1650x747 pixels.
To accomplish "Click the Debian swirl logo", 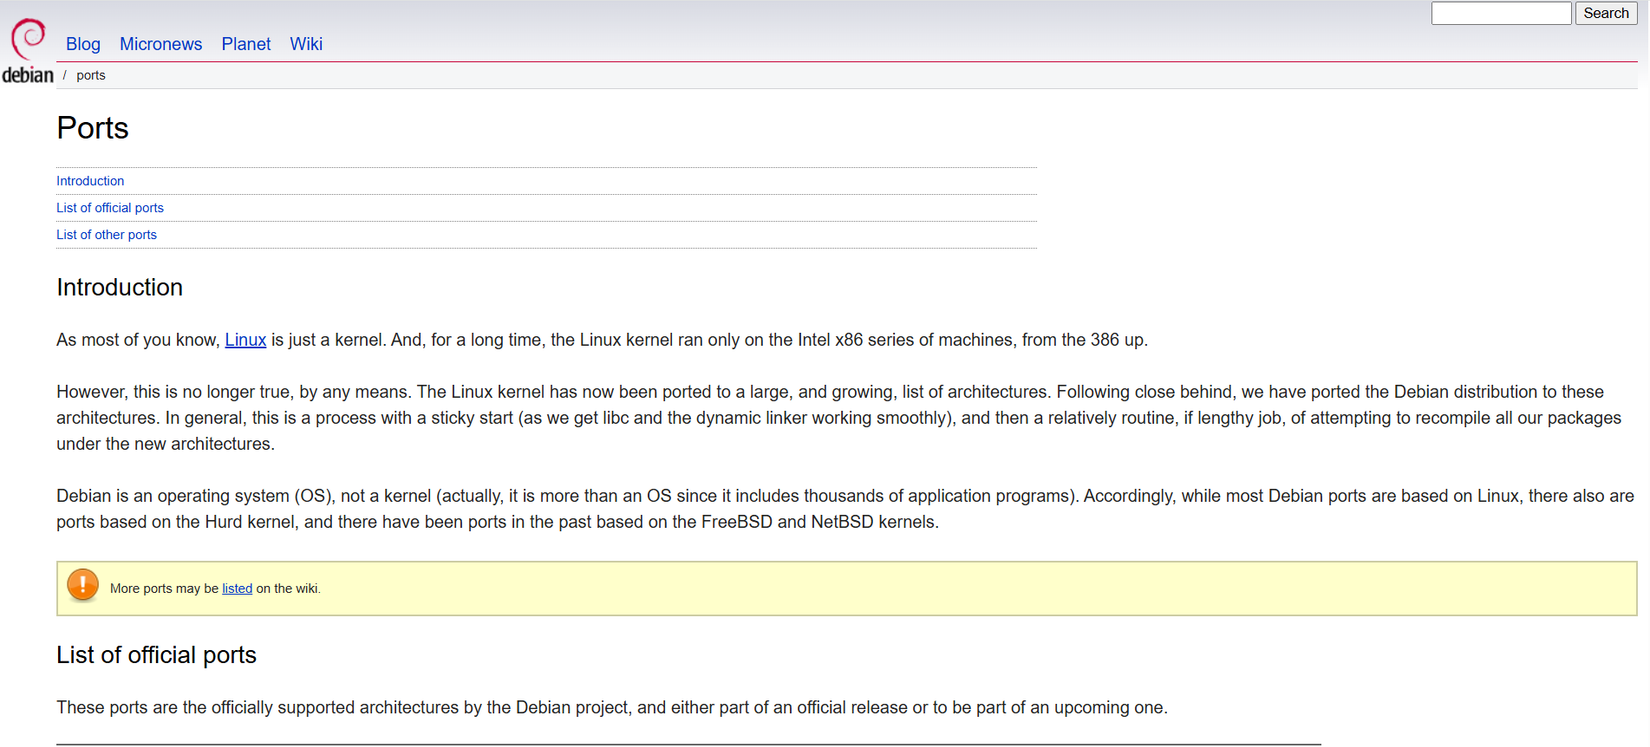I will (28, 40).
